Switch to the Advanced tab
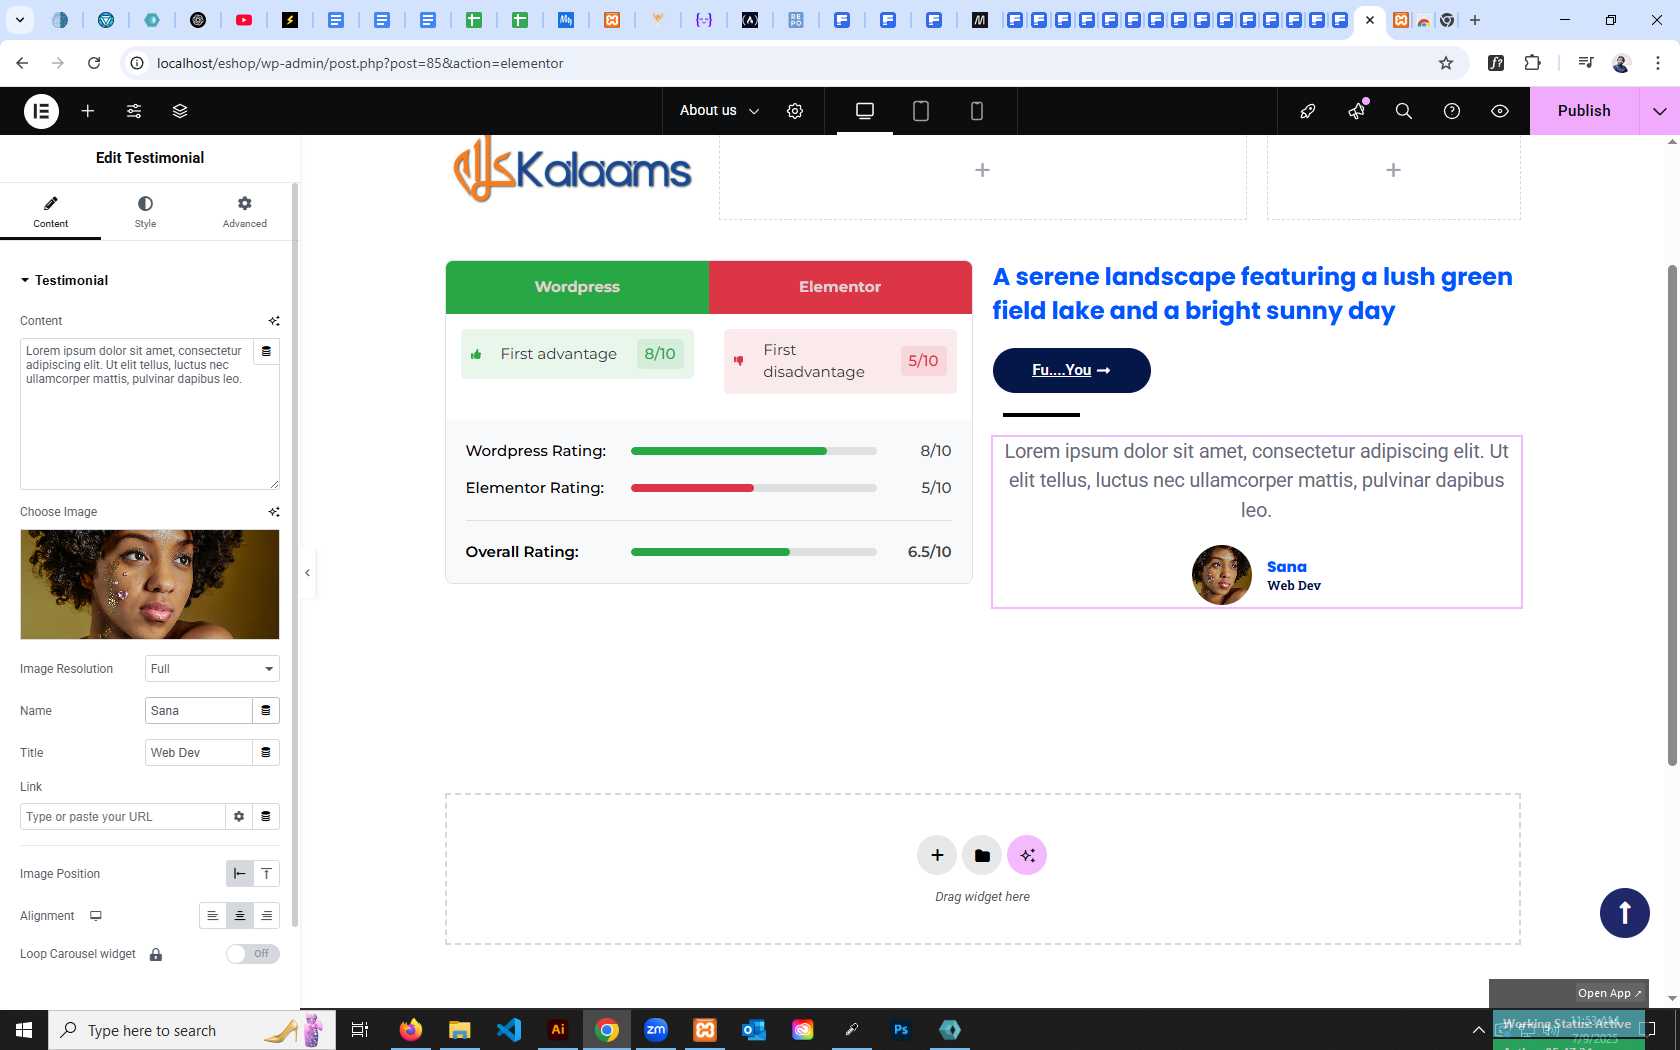Image resolution: width=1680 pixels, height=1050 pixels. point(245,212)
